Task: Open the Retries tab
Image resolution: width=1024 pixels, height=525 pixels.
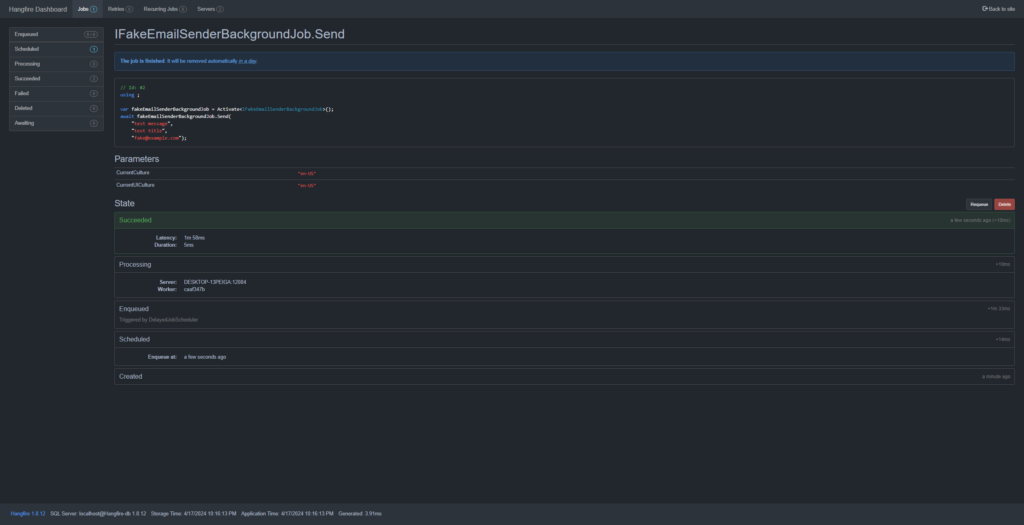Action: [116, 8]
